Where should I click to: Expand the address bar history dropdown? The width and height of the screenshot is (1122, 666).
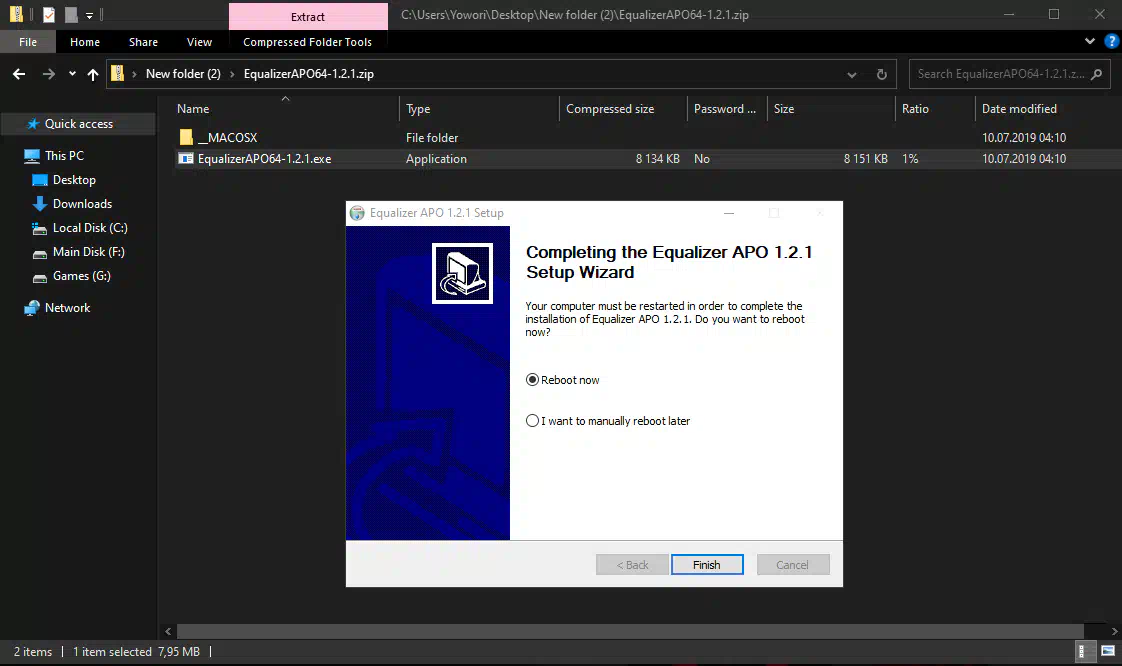click(x=852, y=74)
